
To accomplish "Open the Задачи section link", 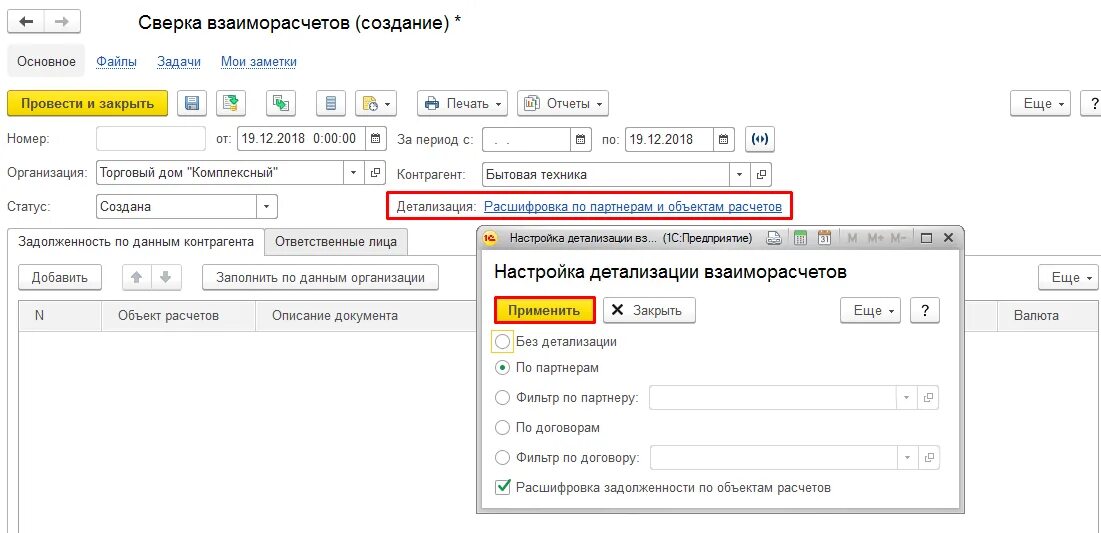I will [179, 62].
